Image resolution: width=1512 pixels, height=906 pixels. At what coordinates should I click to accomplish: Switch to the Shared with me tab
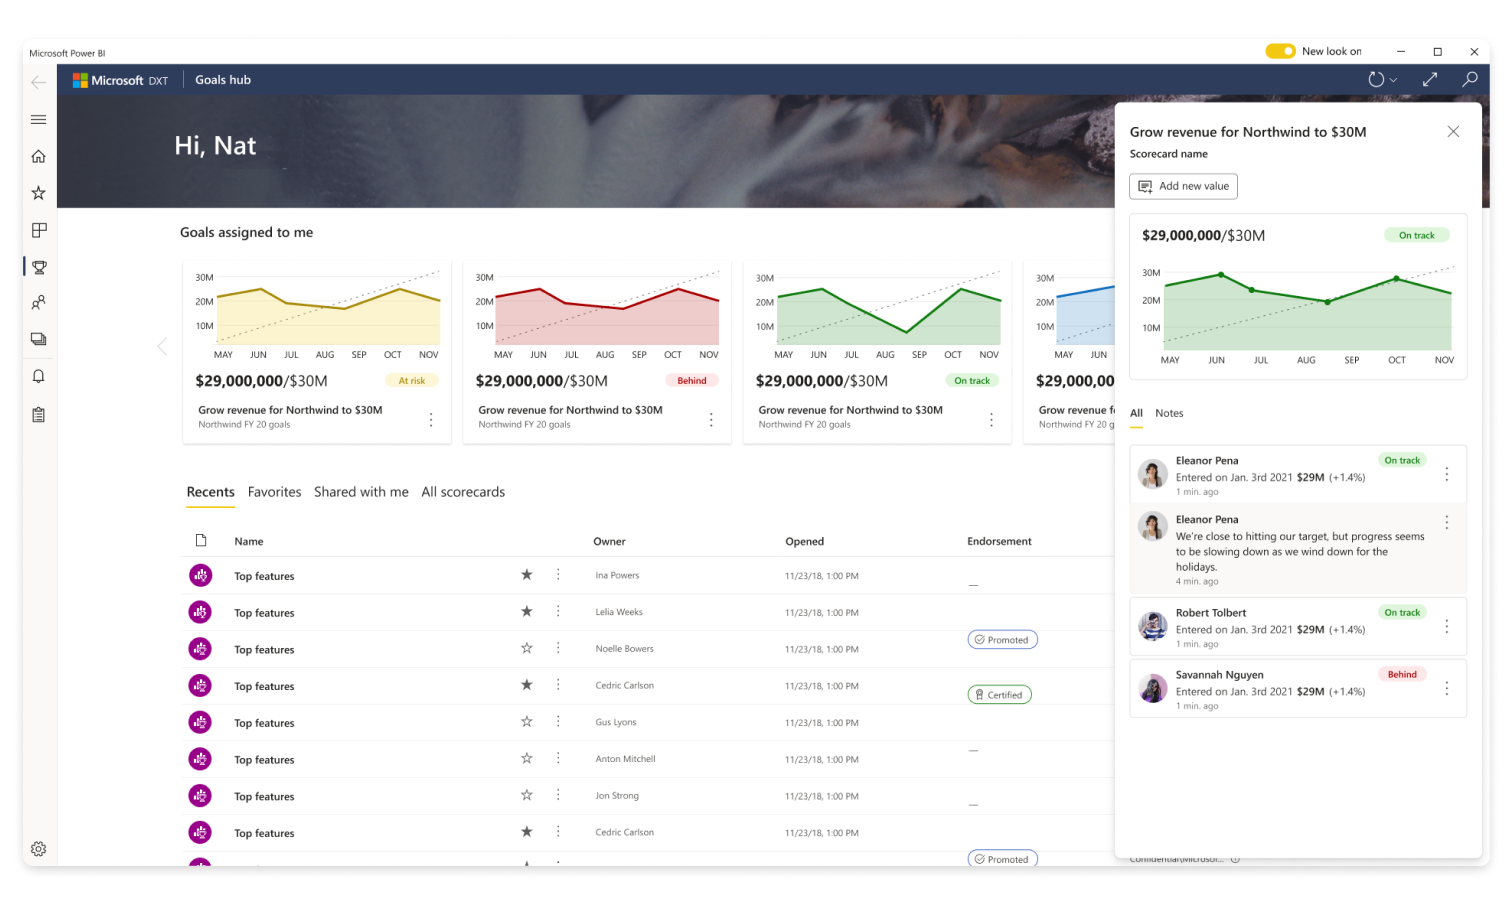click(x=361, y=492)
